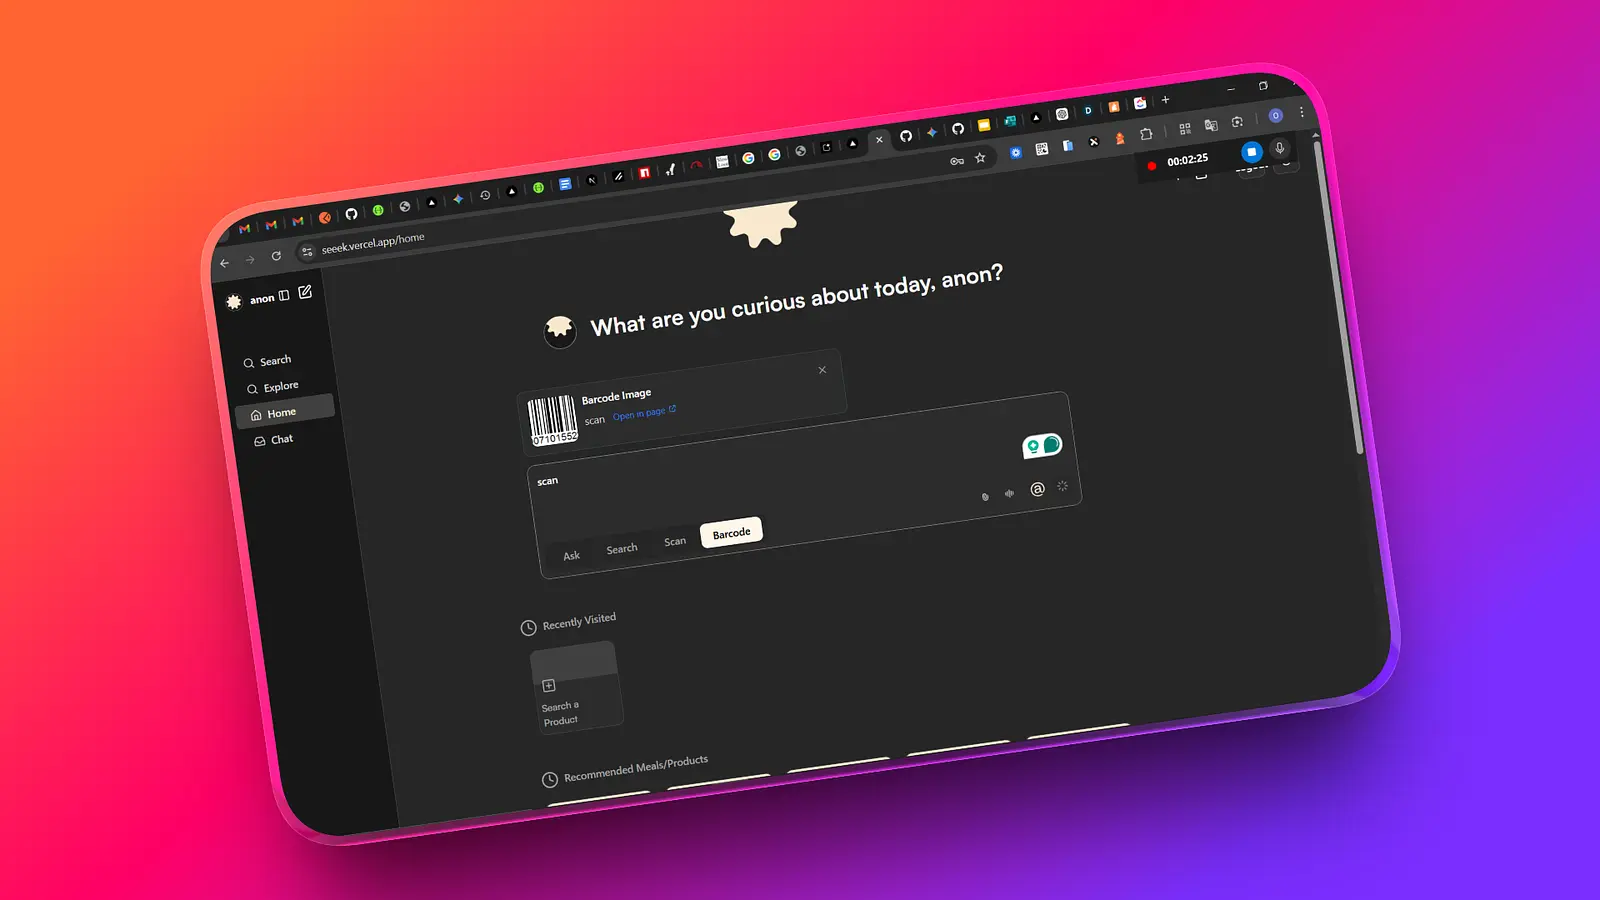Open the 'Search a Product' card
1600x900 pixels.
[x=577, y=690]
